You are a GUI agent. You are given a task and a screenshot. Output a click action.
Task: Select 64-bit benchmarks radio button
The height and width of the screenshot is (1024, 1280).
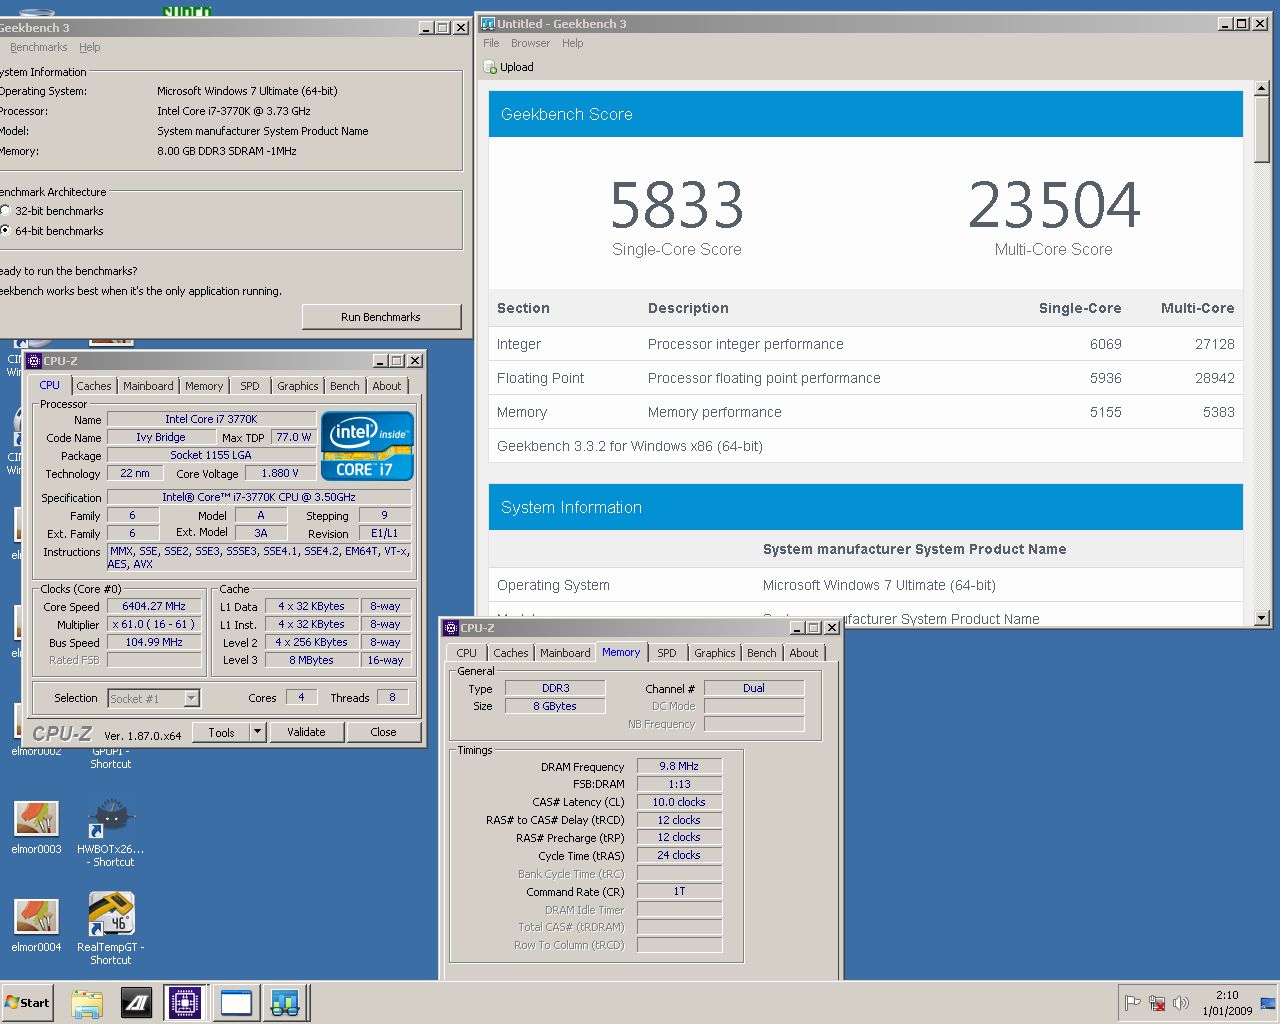coord(5,230)
